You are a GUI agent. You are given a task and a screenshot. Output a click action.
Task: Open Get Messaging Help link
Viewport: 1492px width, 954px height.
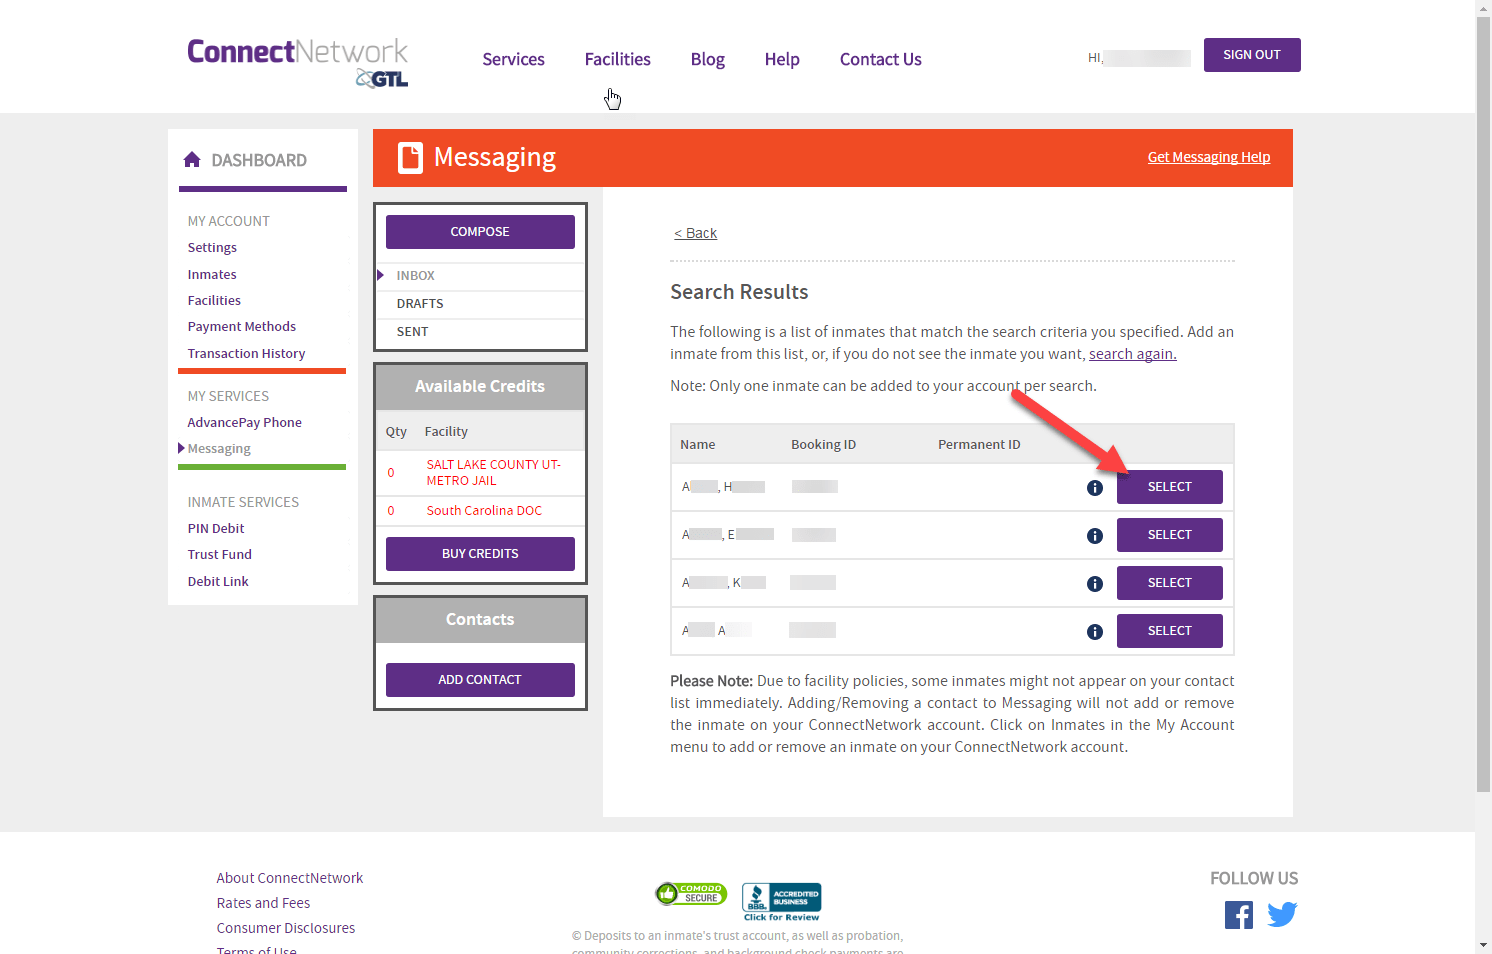[x=1209, y=157]
